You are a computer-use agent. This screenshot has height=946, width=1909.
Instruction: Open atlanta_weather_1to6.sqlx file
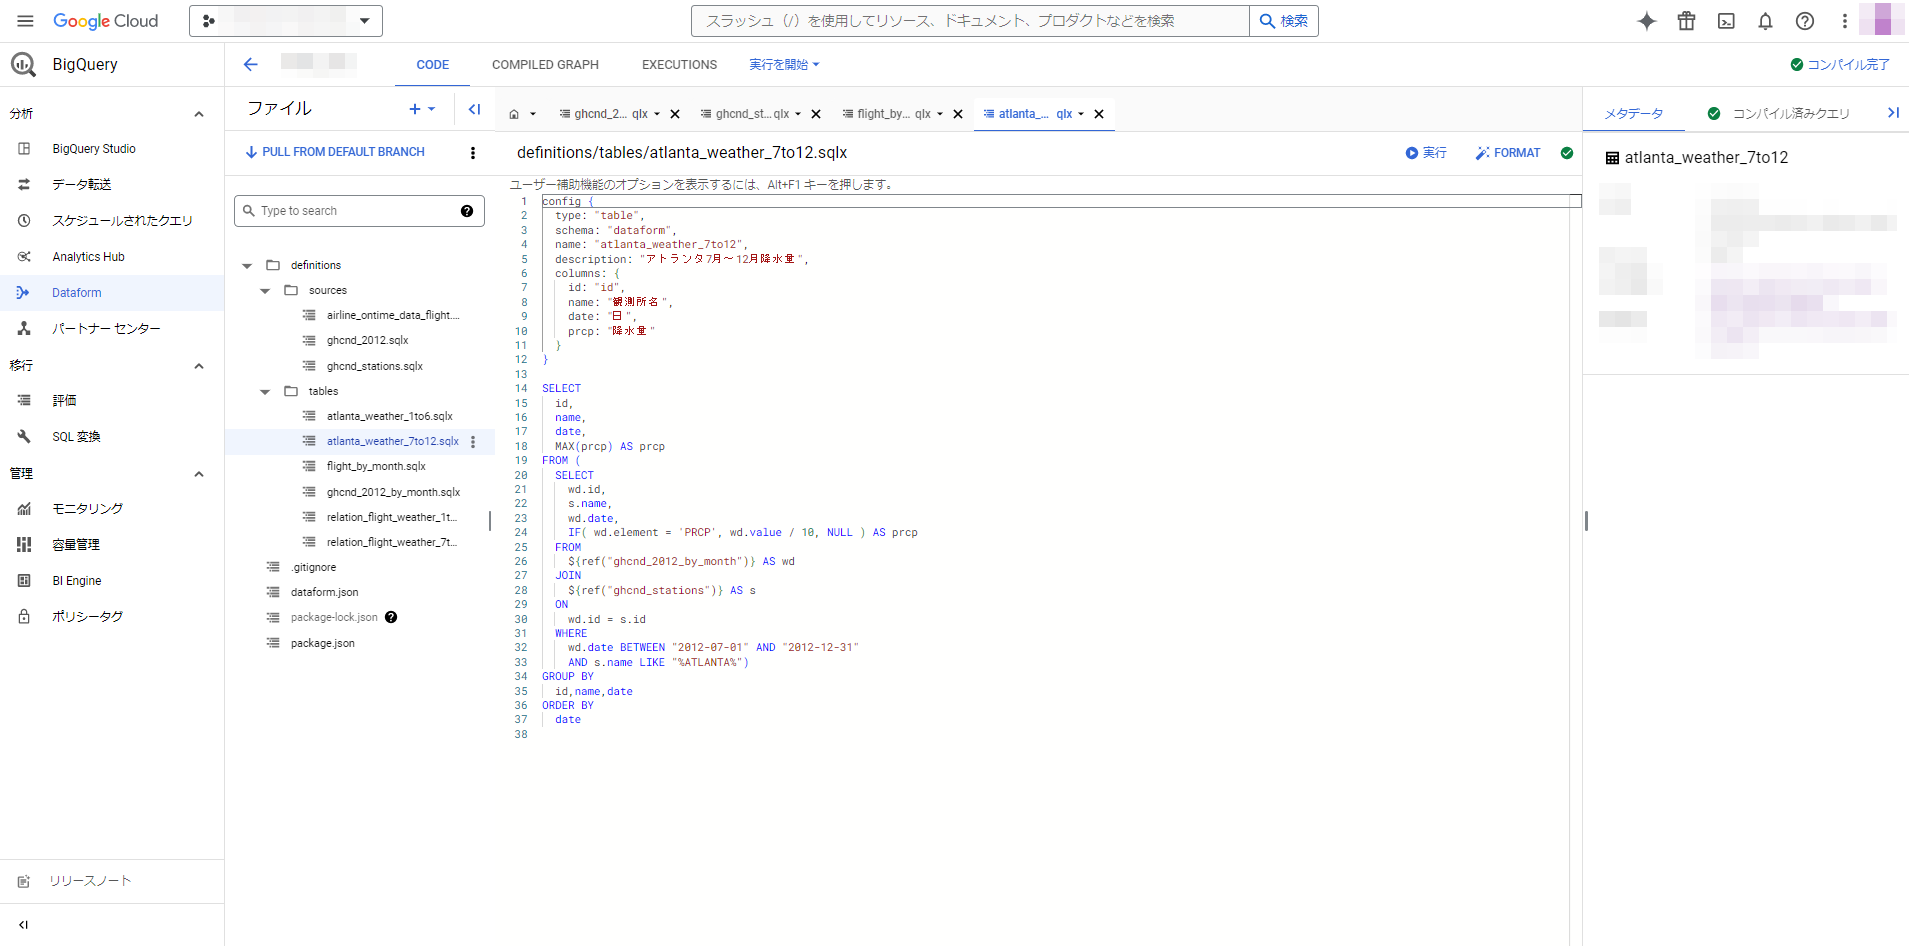390,417
